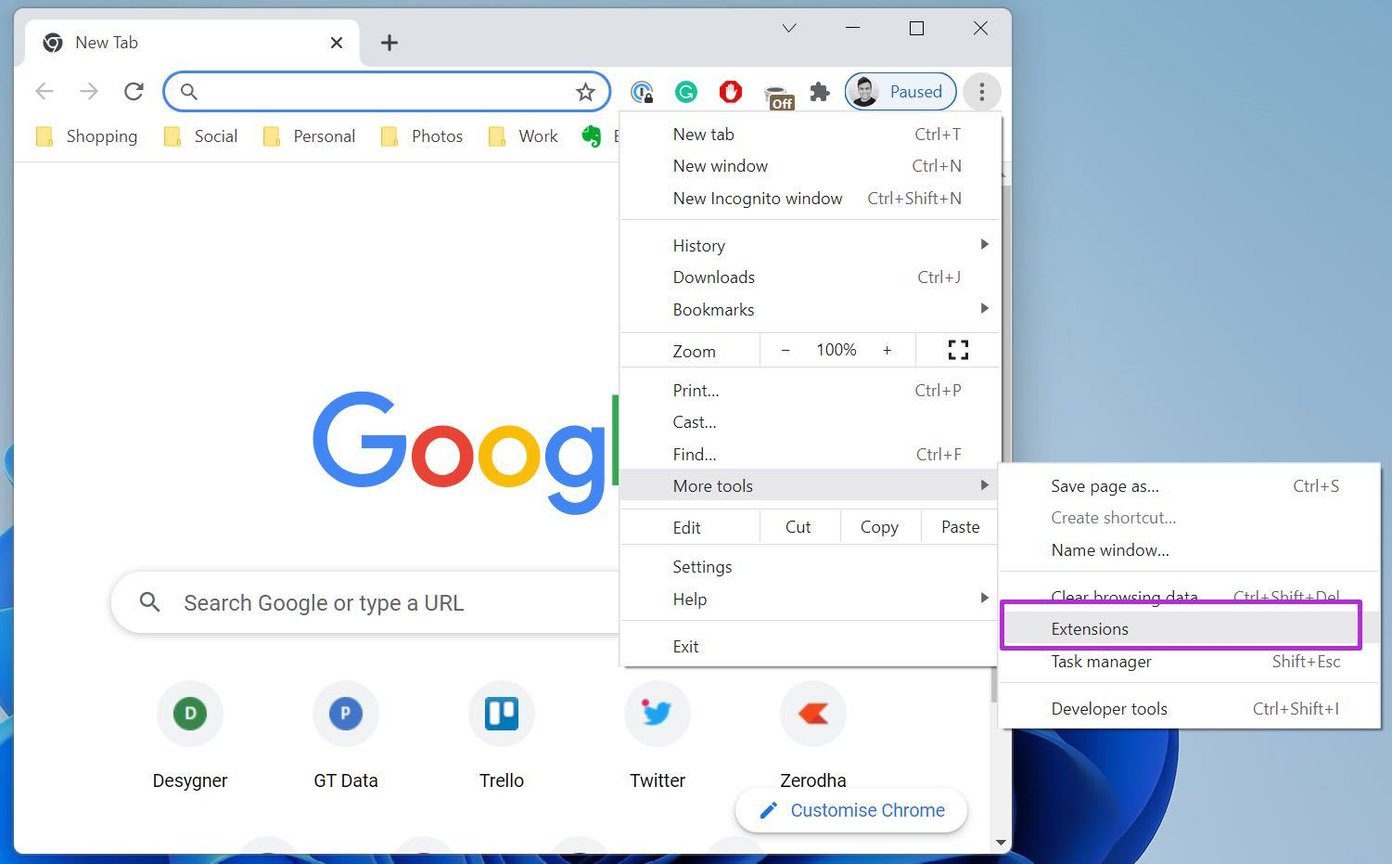Image resolution: width=1392 pixels, height=864 pixels.
Task: Select Find... in the menu
Action: pyautogui.click(x=809, y=454)
